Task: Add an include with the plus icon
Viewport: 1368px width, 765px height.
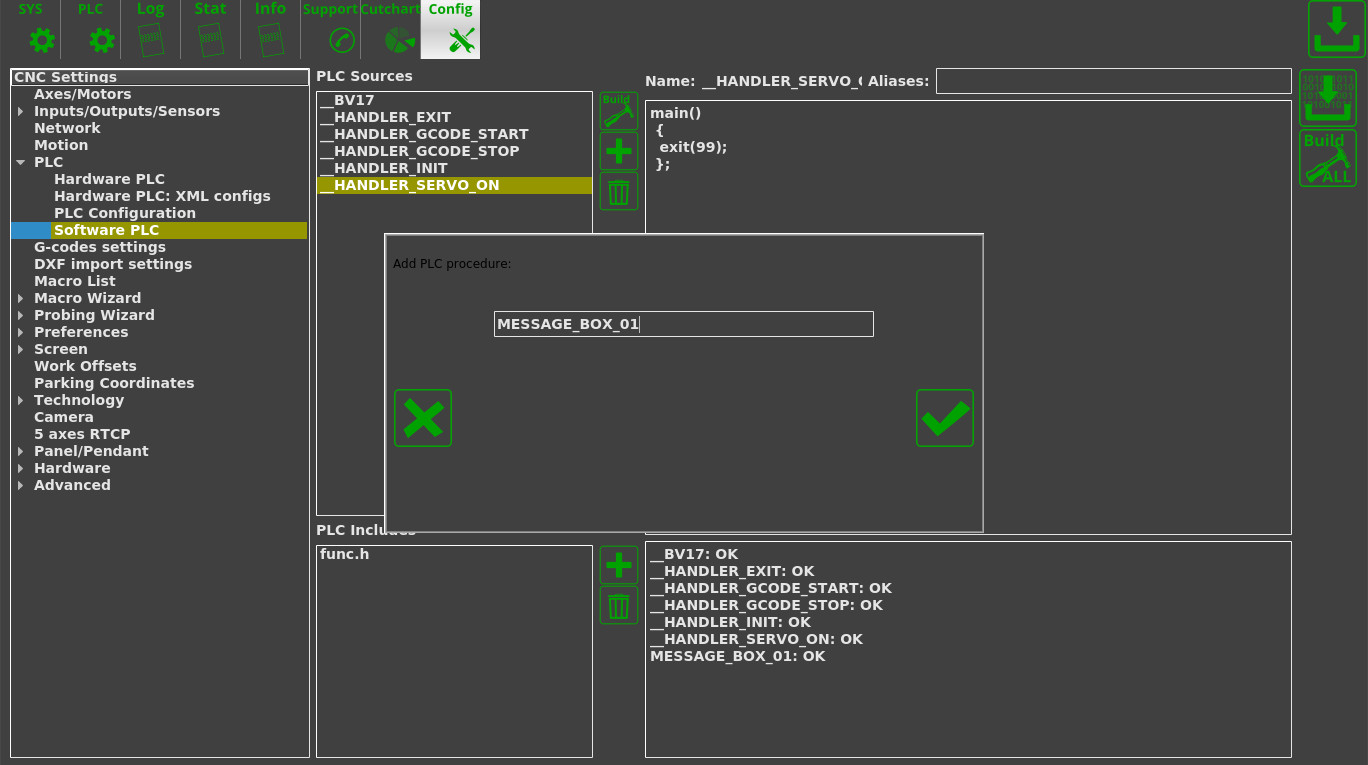Action: (x=618, y=565)
